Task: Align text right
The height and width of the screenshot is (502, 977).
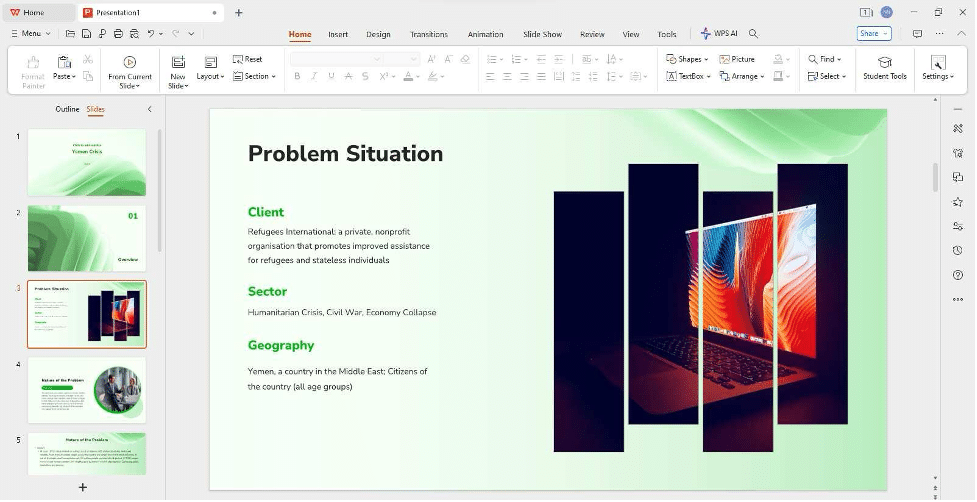Action: (525, 76)
